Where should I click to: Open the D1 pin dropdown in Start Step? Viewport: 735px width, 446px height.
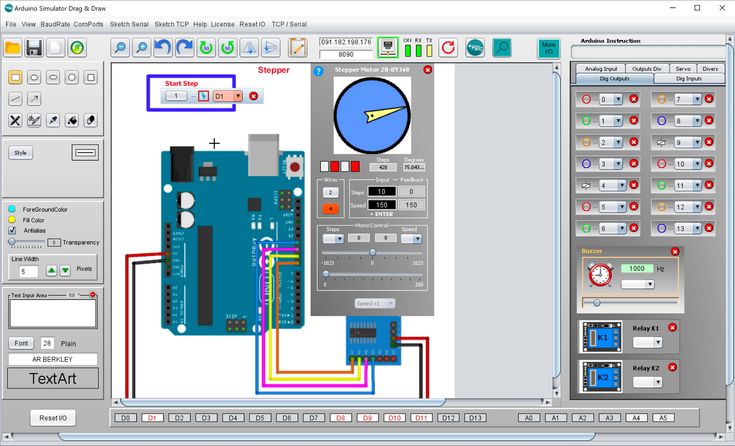click(238, 96)
